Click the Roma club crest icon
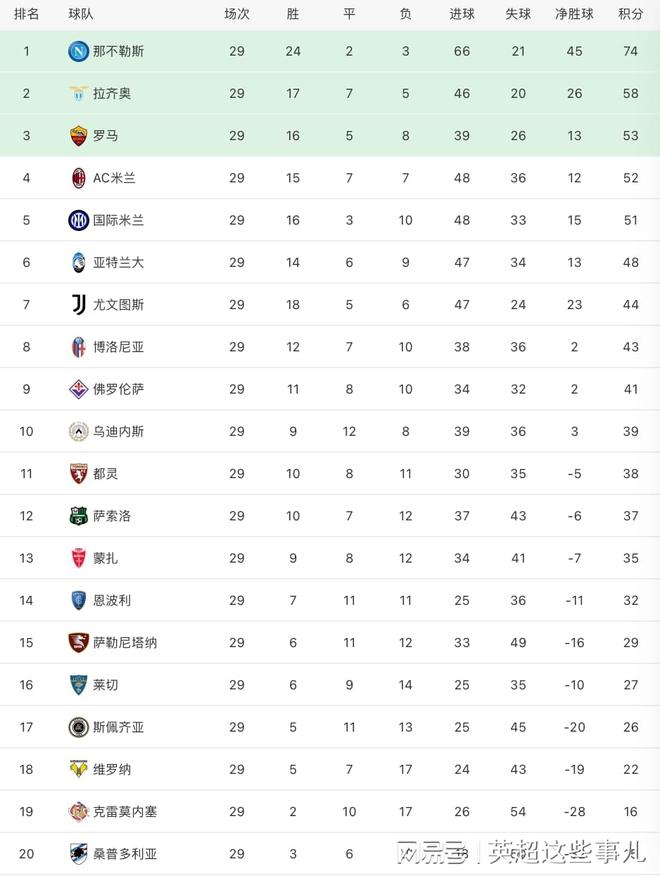Image resolution: width=660 pixels, height=876 pixels. 78,136
